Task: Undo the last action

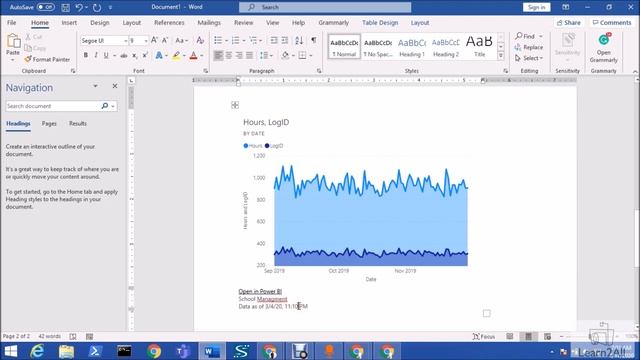Action: (79, 7)
